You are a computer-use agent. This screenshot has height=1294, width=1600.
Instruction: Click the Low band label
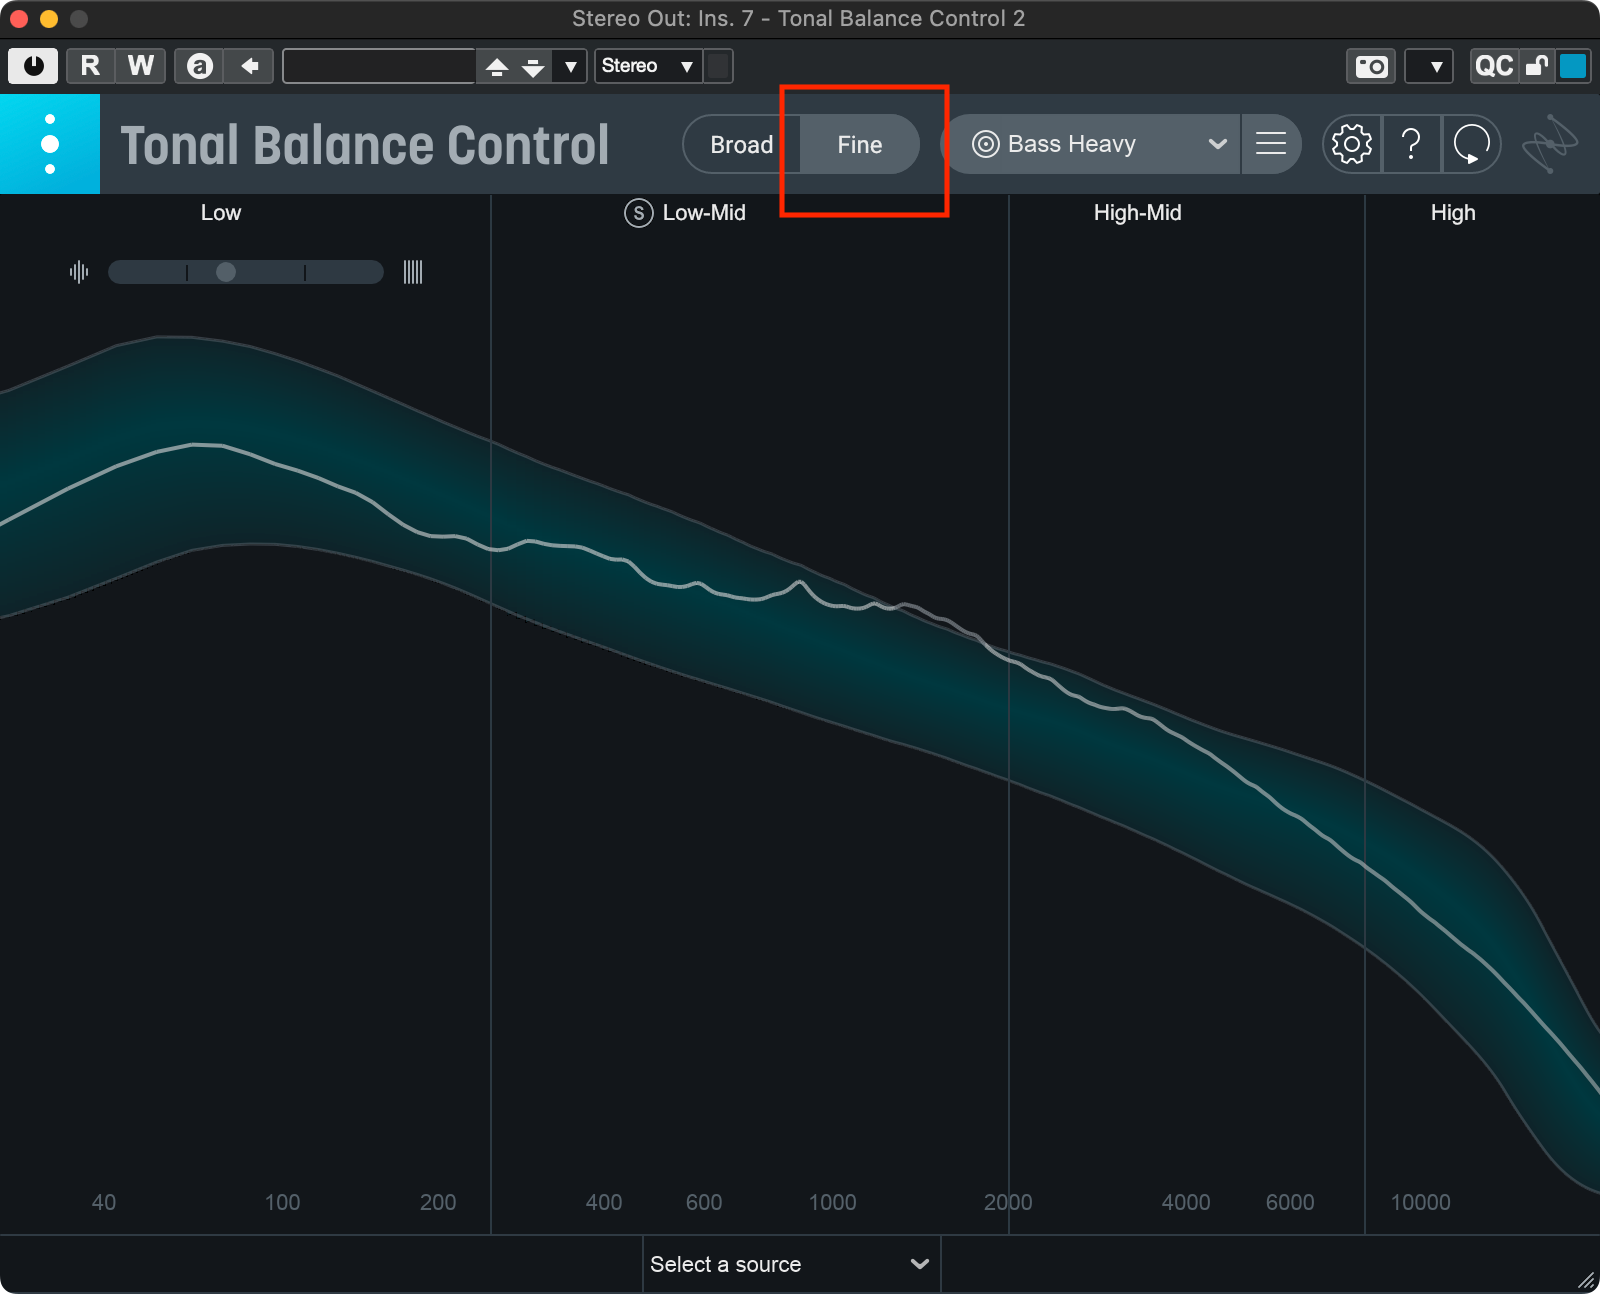click(x=221, y=213)
